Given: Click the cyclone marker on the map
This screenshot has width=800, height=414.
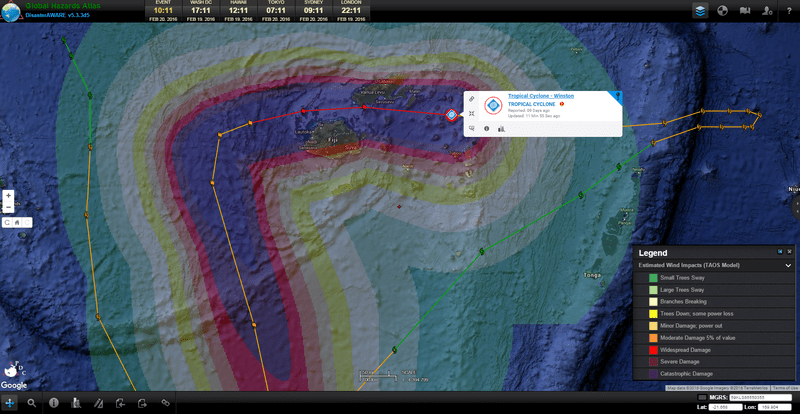Looking at the screenshot, I should pyautogui.click(x=452, y=114).
